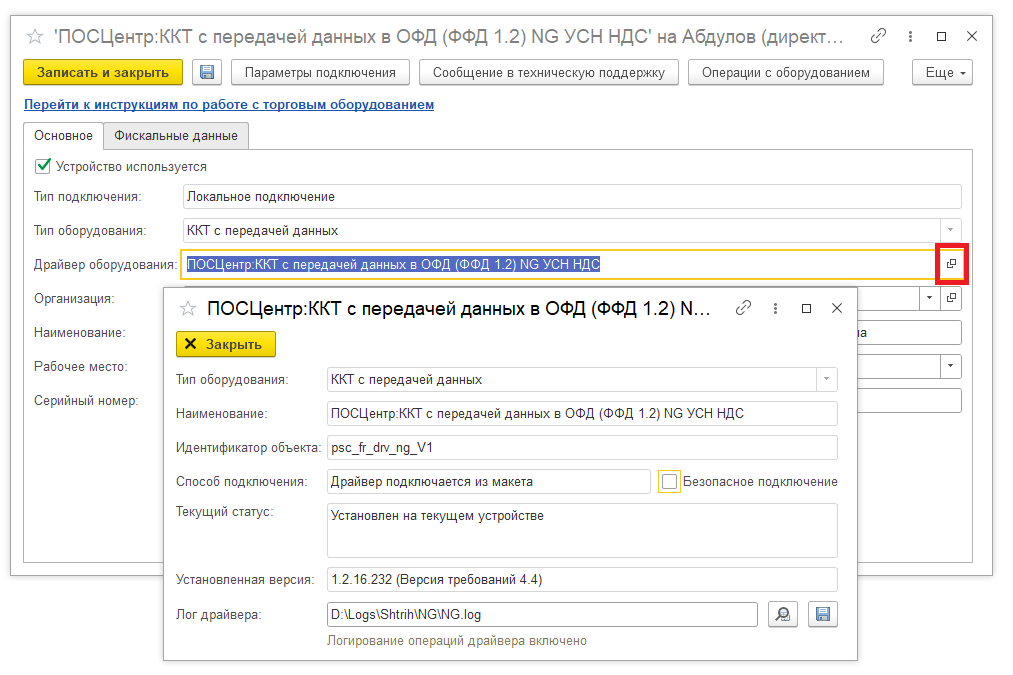This screenshot has width=1013, height=675.
Task: Close driver popup with X icon
Action: click(837, 308)
